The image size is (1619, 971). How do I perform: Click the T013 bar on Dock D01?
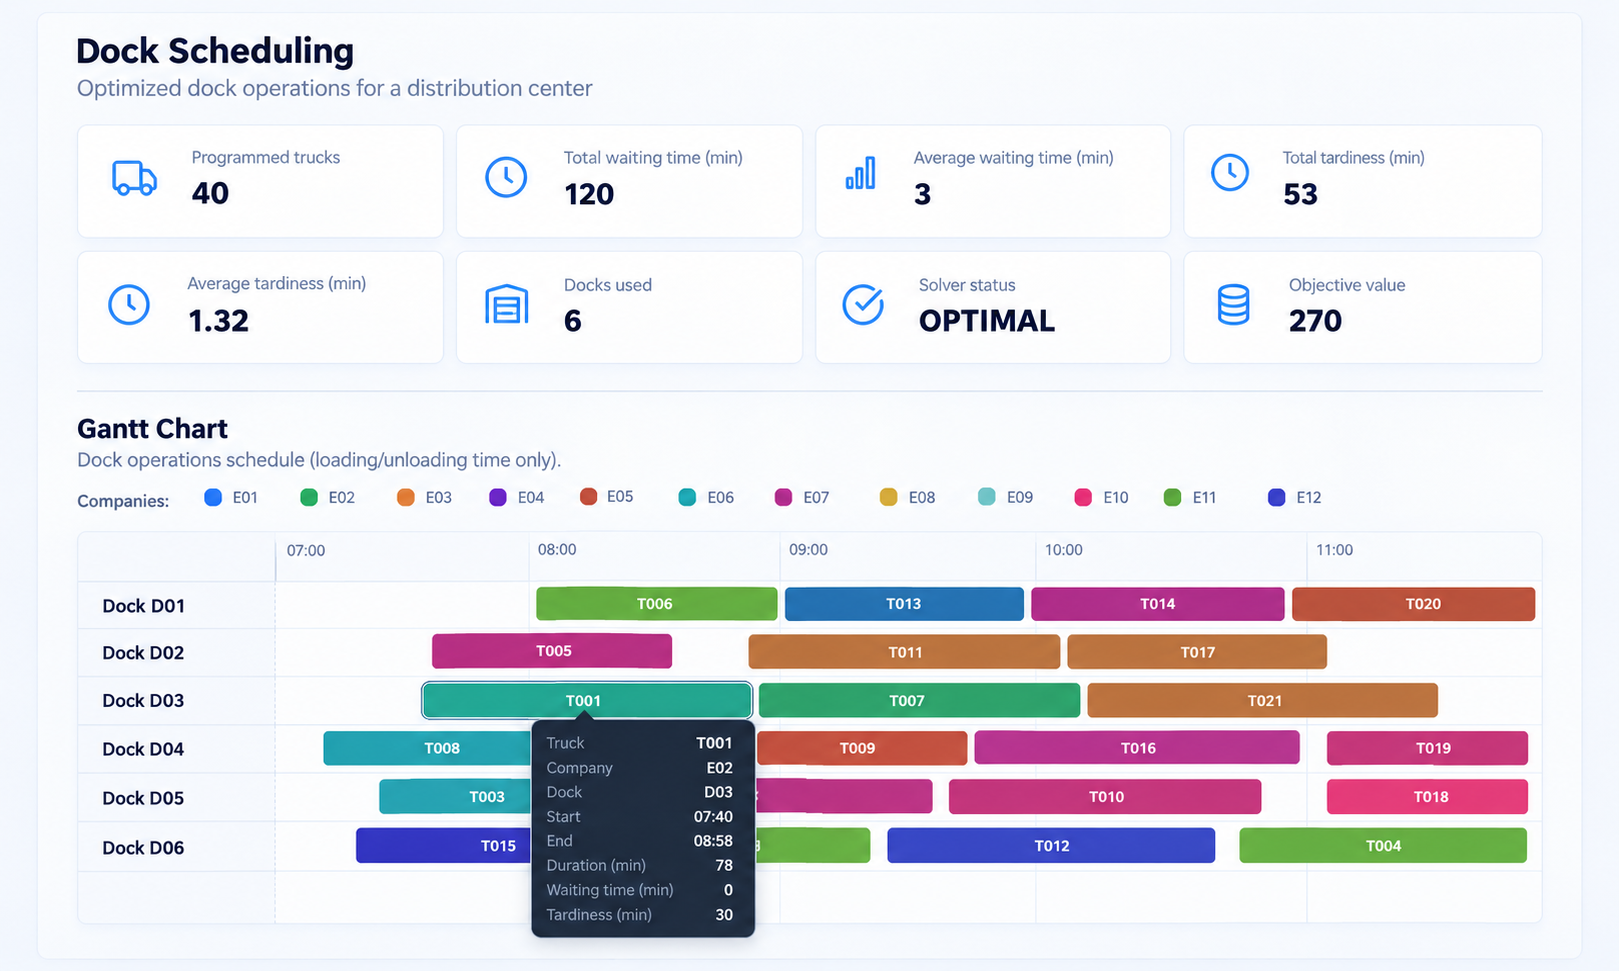tap(904, 604)
